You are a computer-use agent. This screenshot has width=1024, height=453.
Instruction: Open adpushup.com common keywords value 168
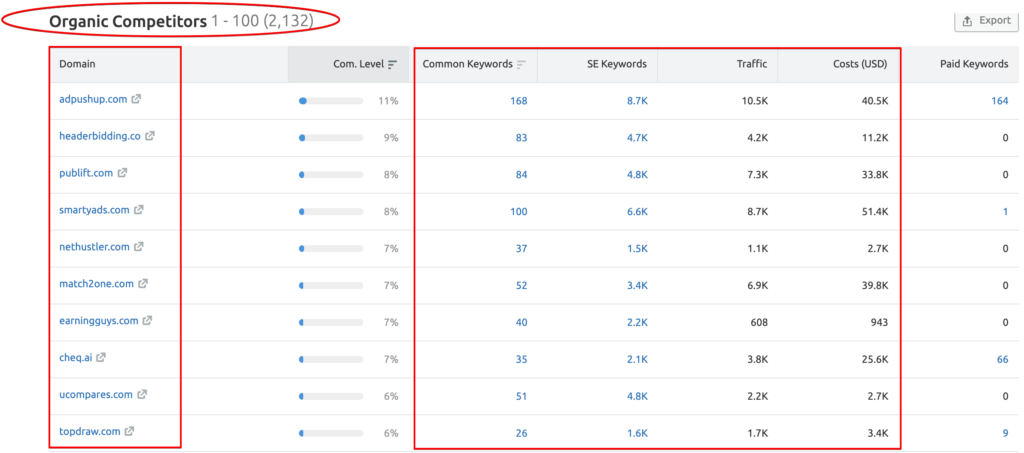point(519,101)
